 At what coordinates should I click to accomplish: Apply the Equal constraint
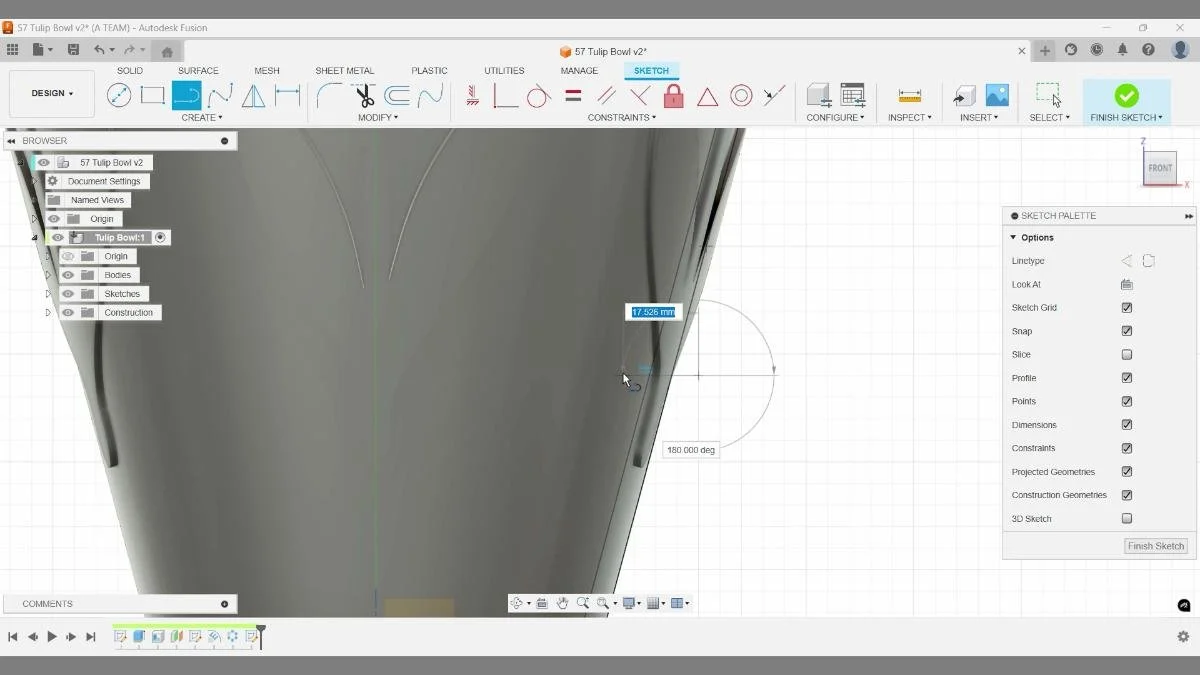(x=572, y=95)
